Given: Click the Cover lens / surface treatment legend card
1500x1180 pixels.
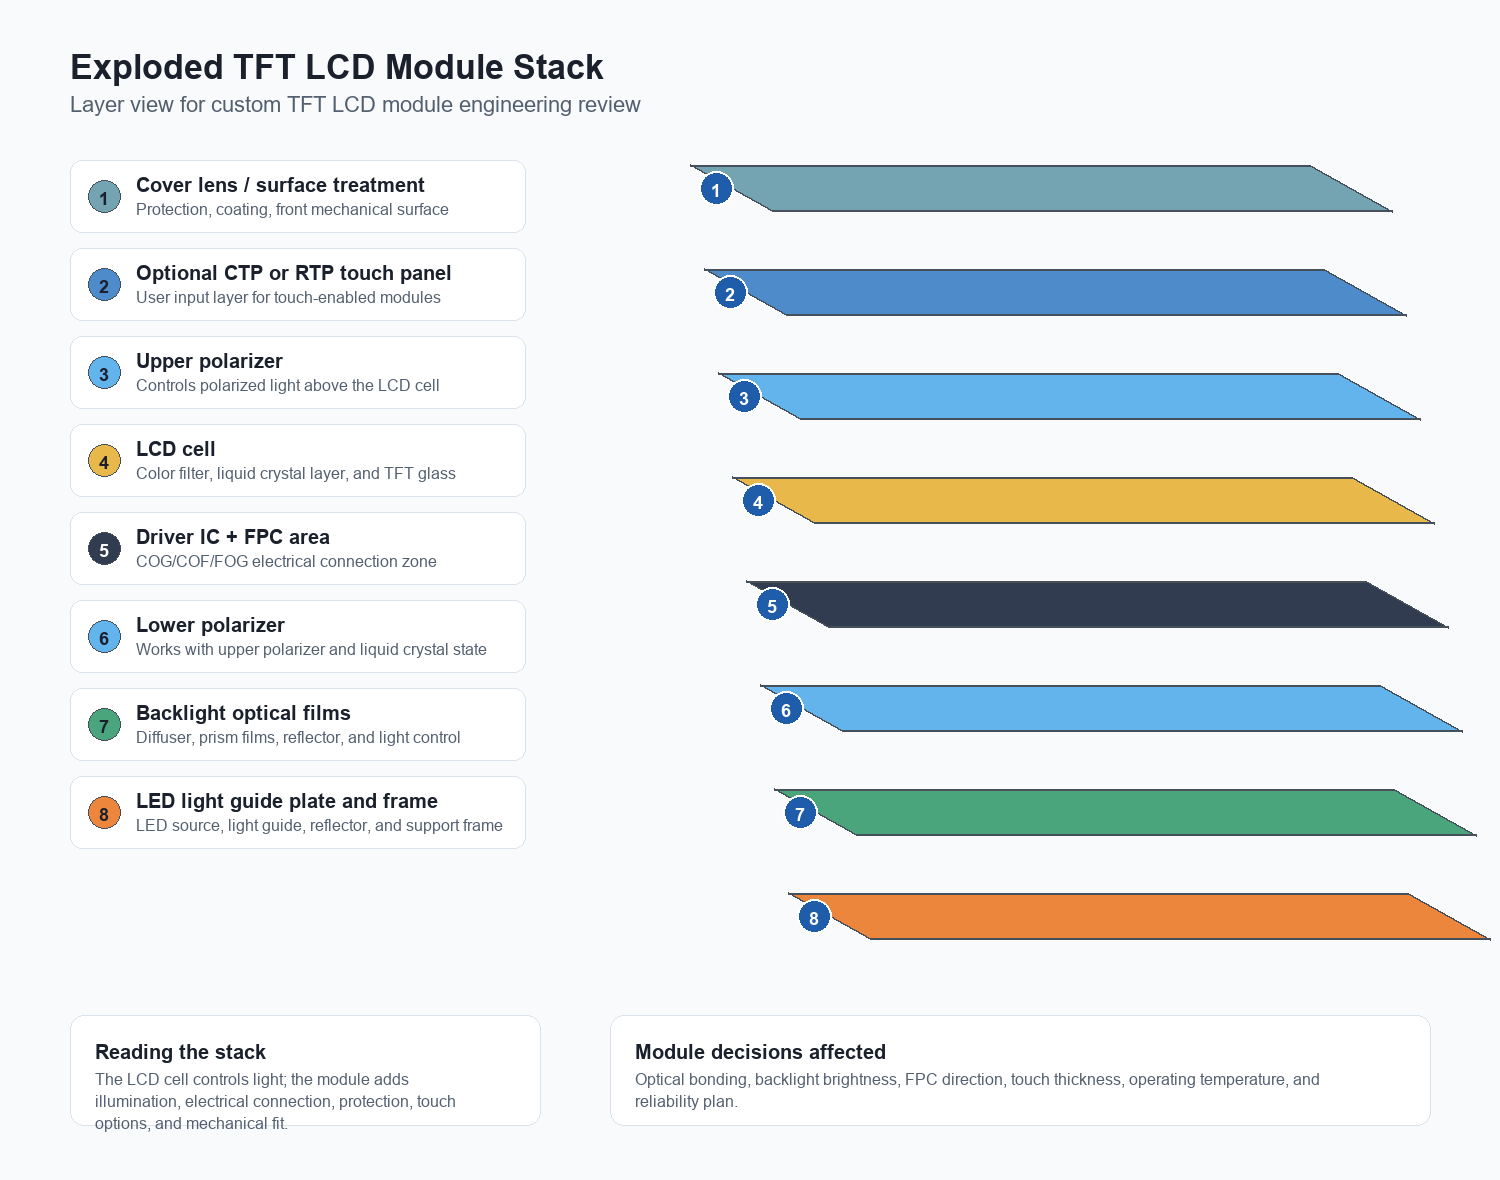Looking at the screenshot, I should [x=298, y=197].
